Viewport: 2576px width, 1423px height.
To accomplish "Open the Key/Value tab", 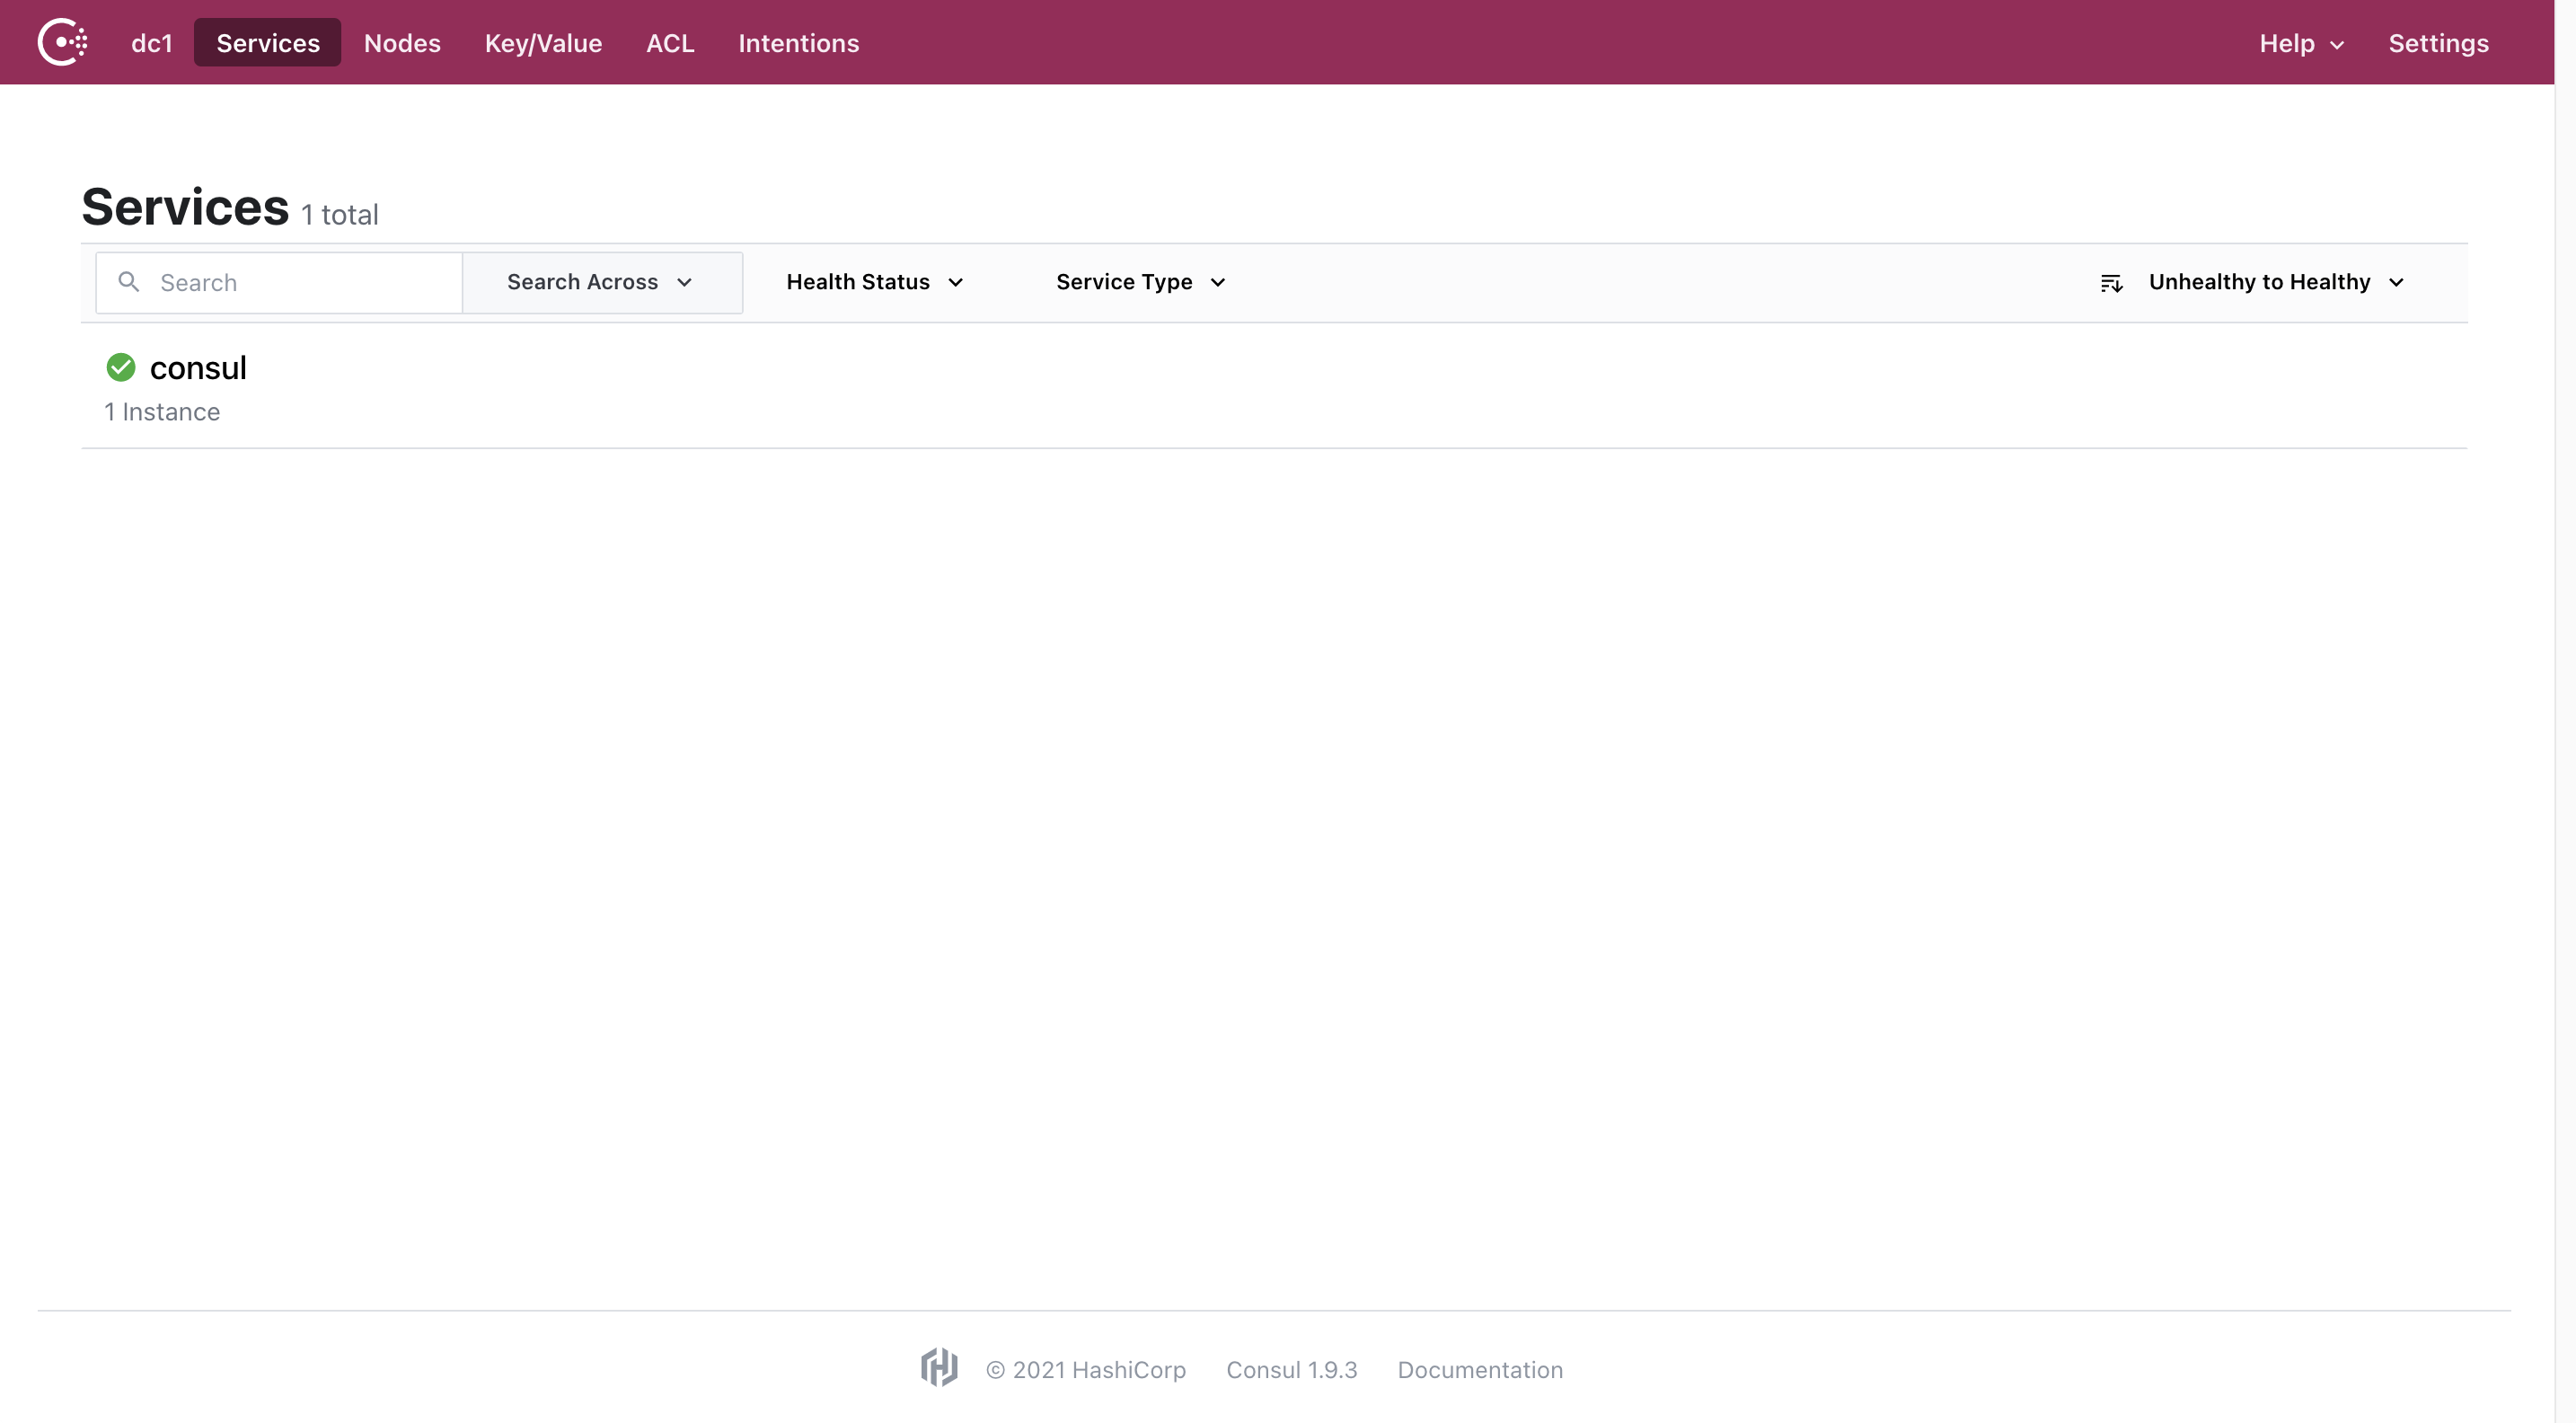I will click(x=543, y=43).
